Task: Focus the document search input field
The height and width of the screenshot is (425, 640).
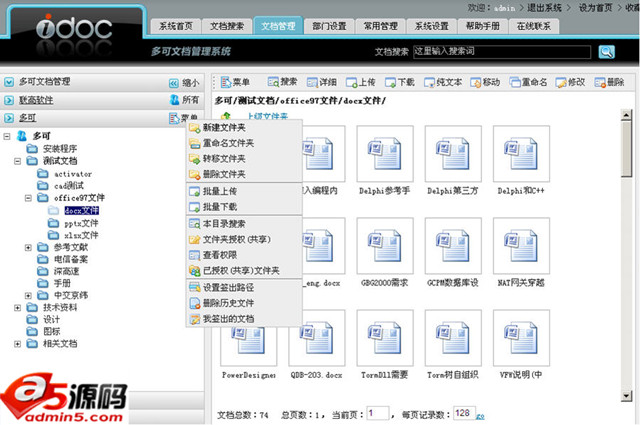Action: (502, 51)
